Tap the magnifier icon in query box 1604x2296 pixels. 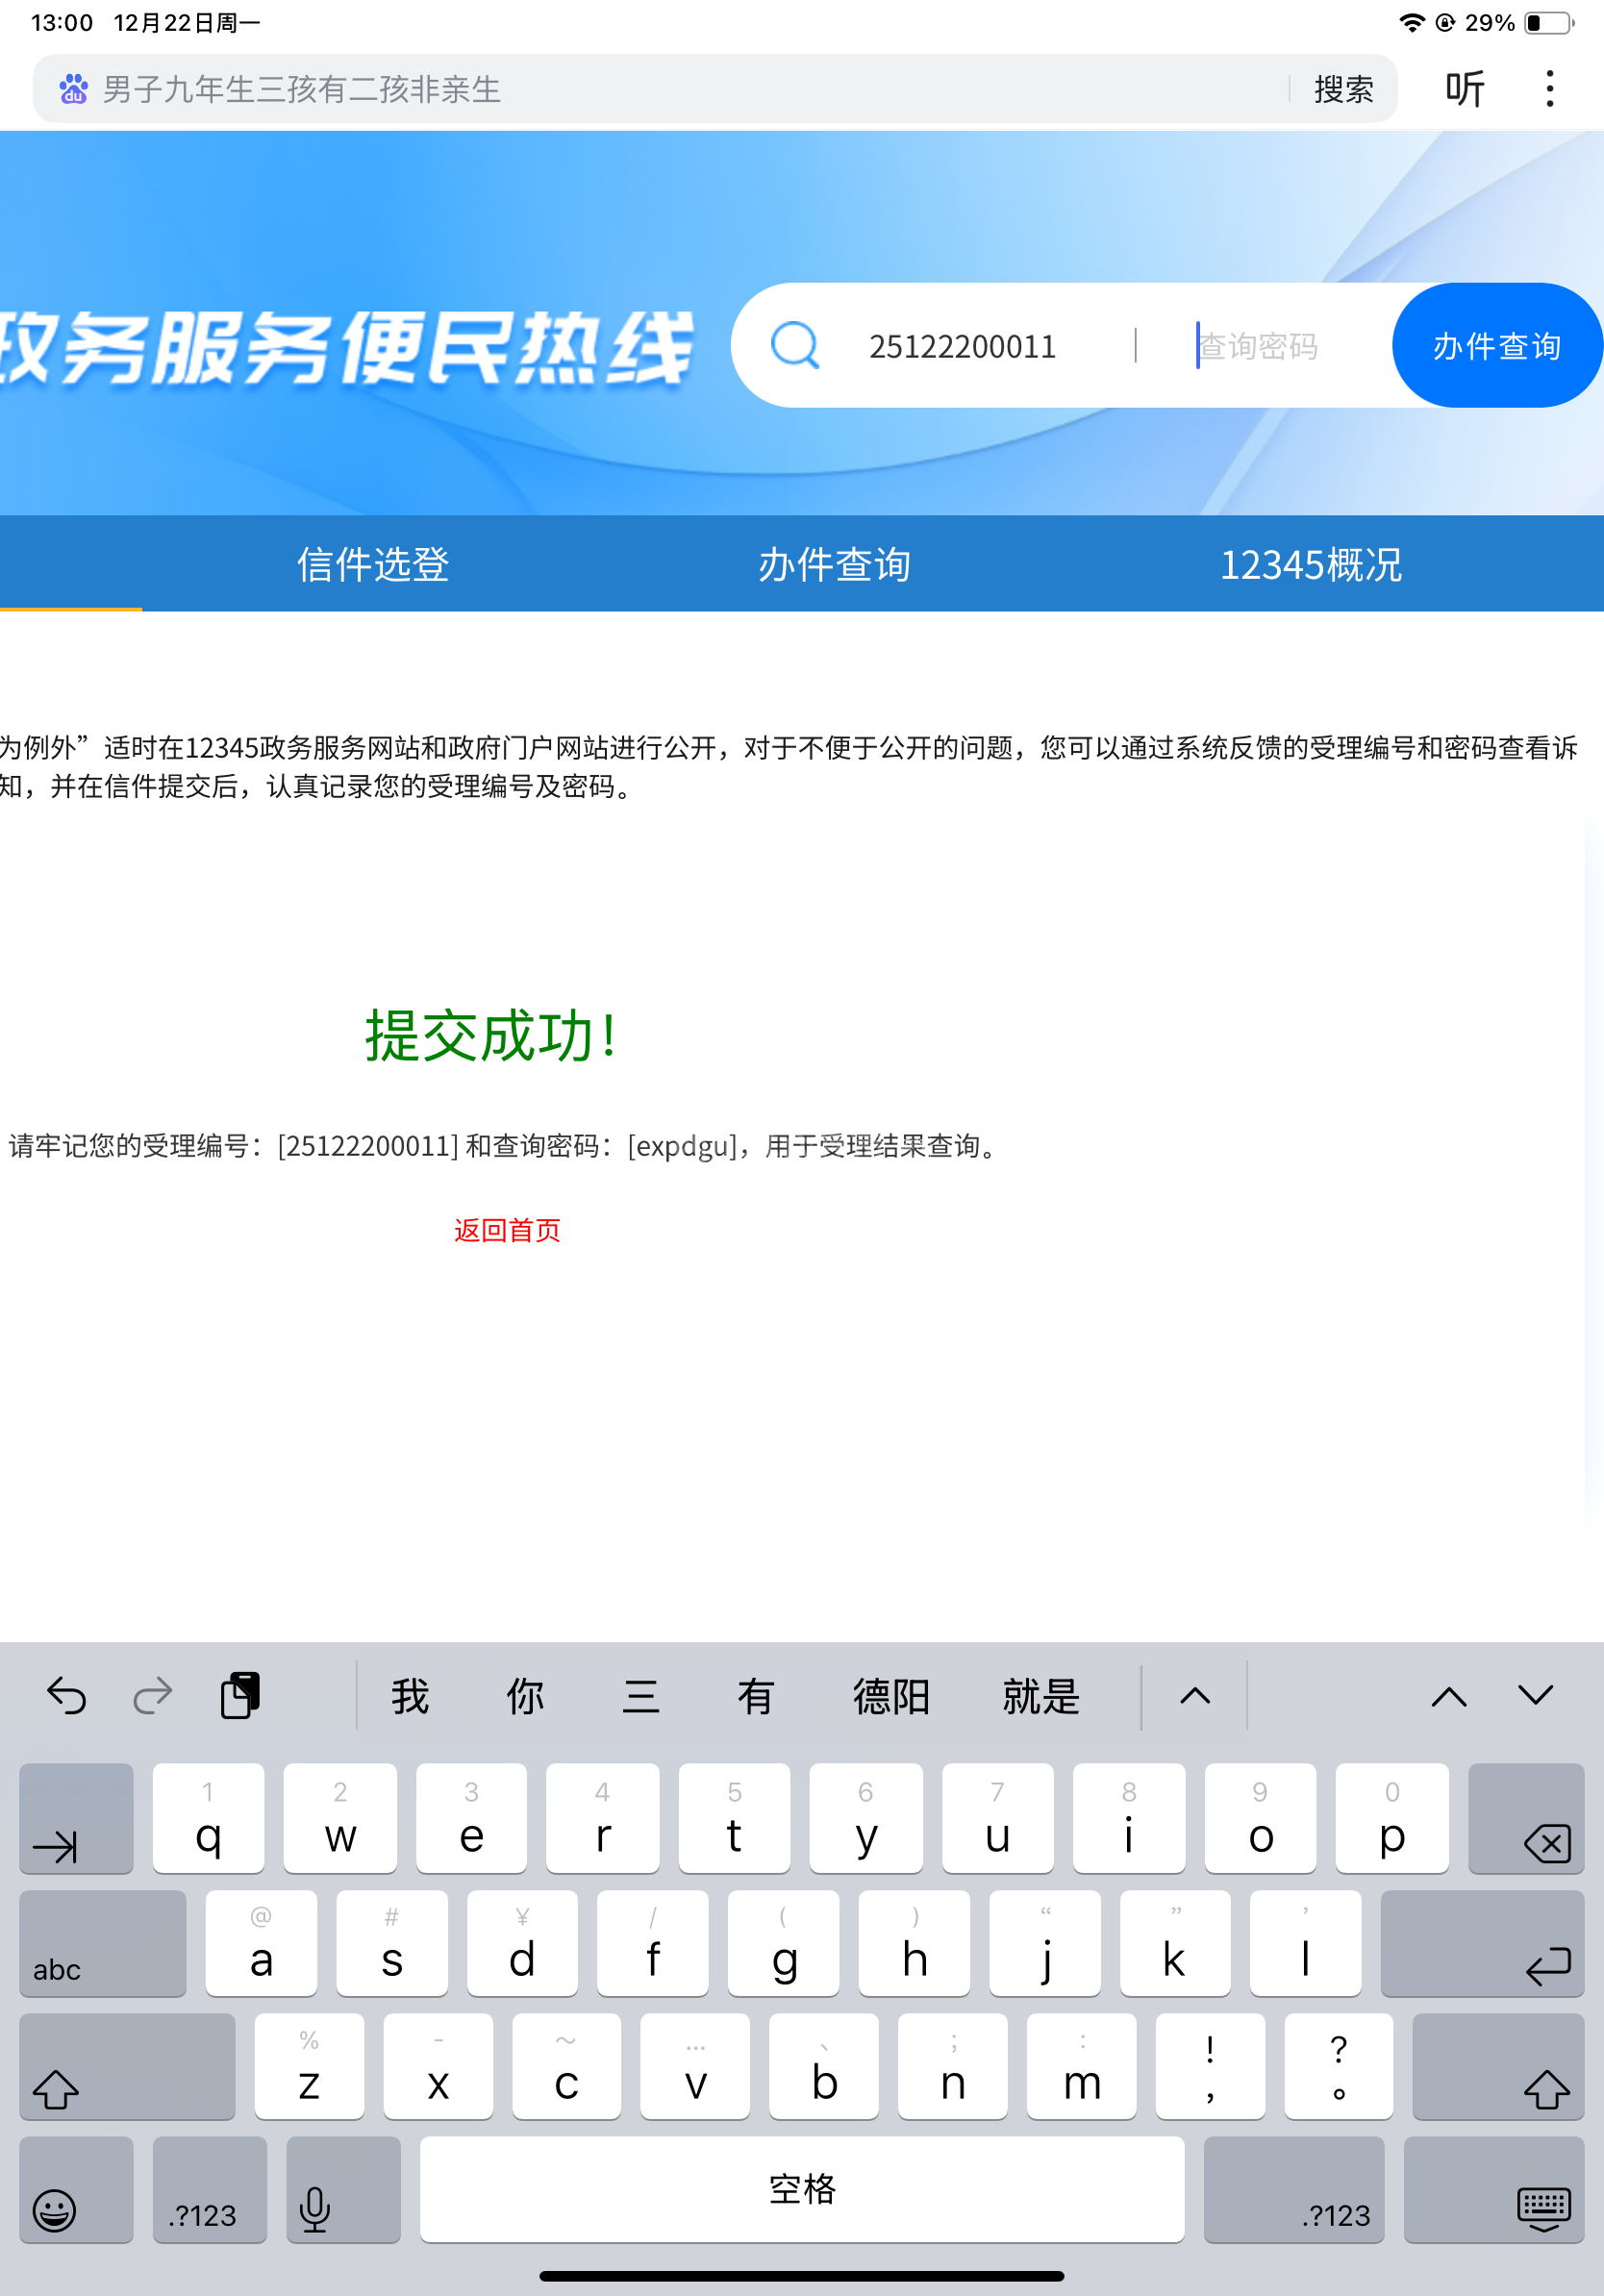point(795,346)
